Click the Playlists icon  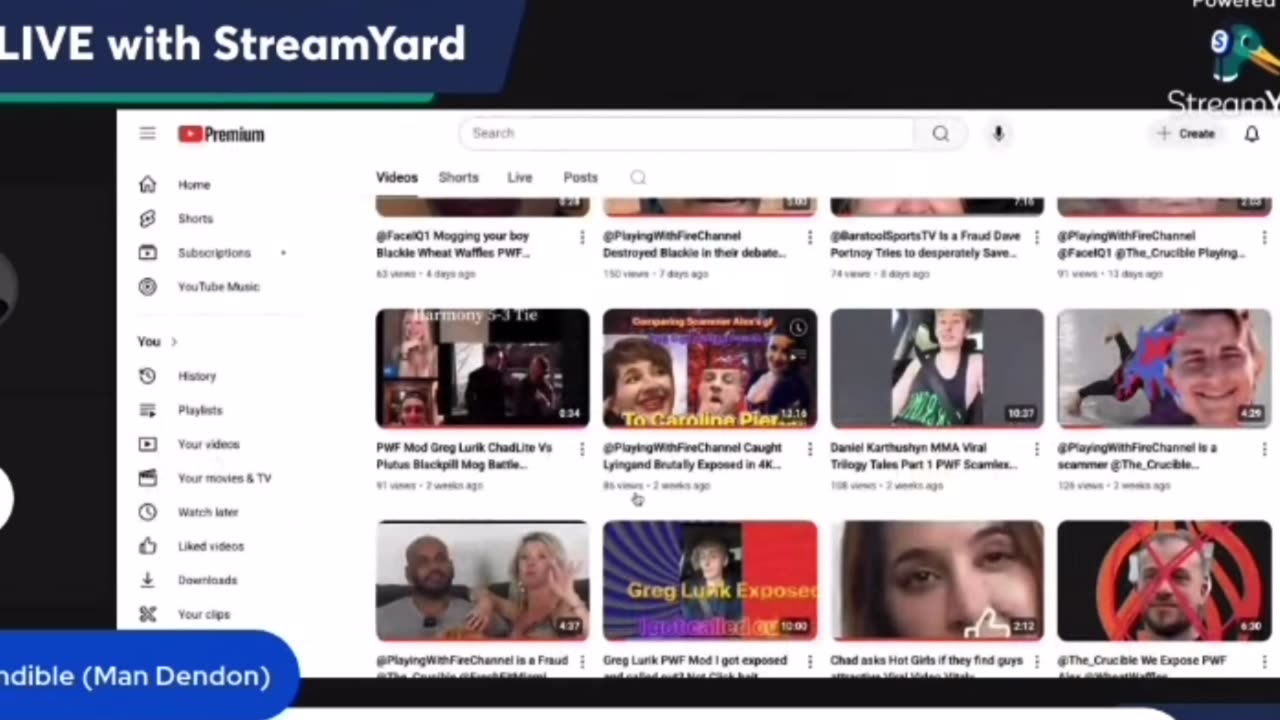coord(148,410)
